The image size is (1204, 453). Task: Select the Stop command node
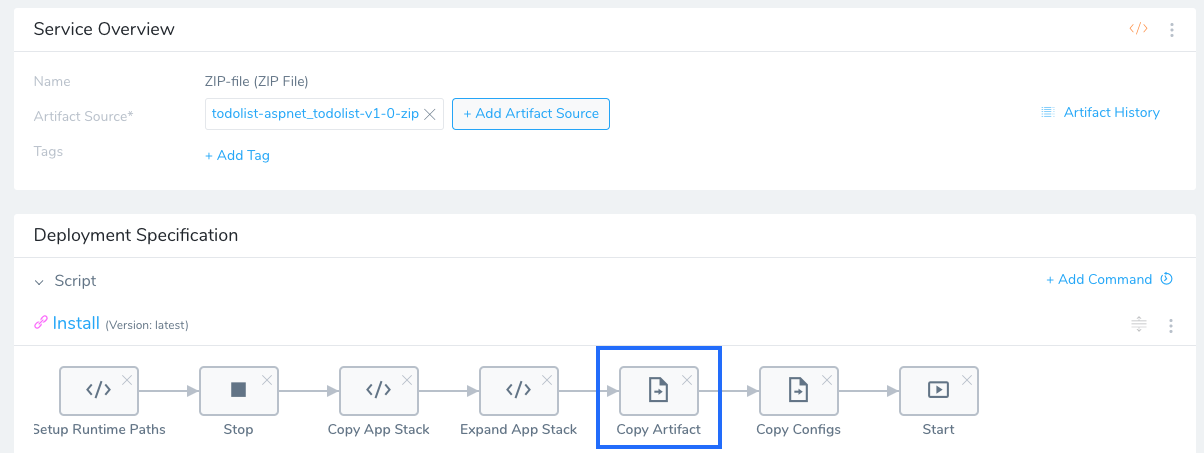point(238,391)
